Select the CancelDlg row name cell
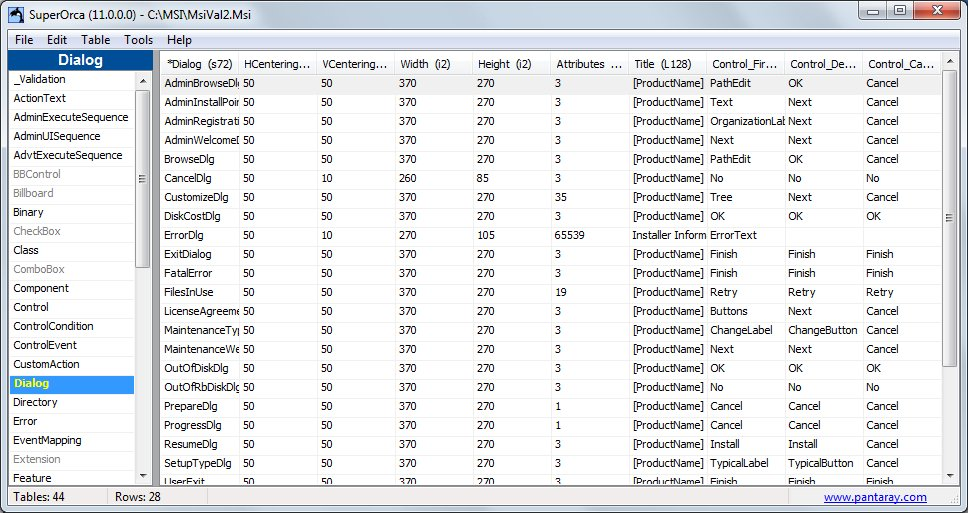 click(201, 178)
